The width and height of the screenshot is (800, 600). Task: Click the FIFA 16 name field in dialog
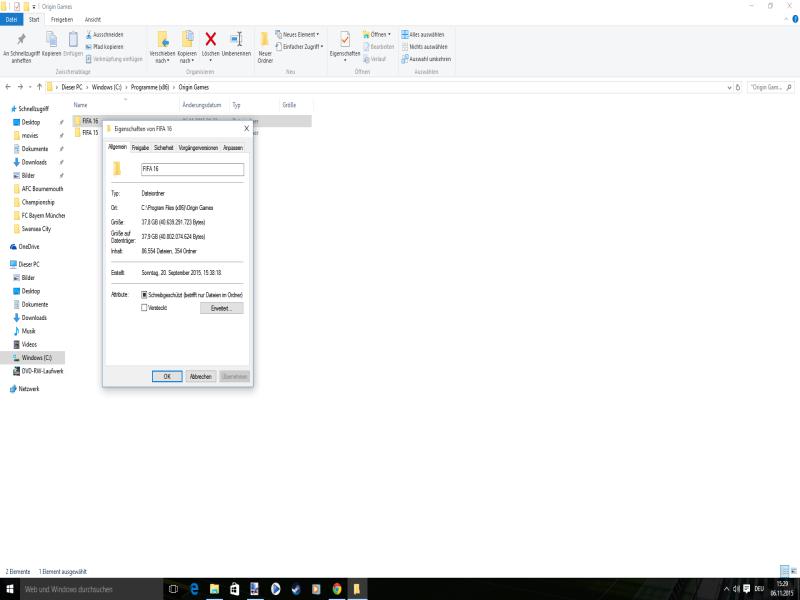[x=192, y=169]
